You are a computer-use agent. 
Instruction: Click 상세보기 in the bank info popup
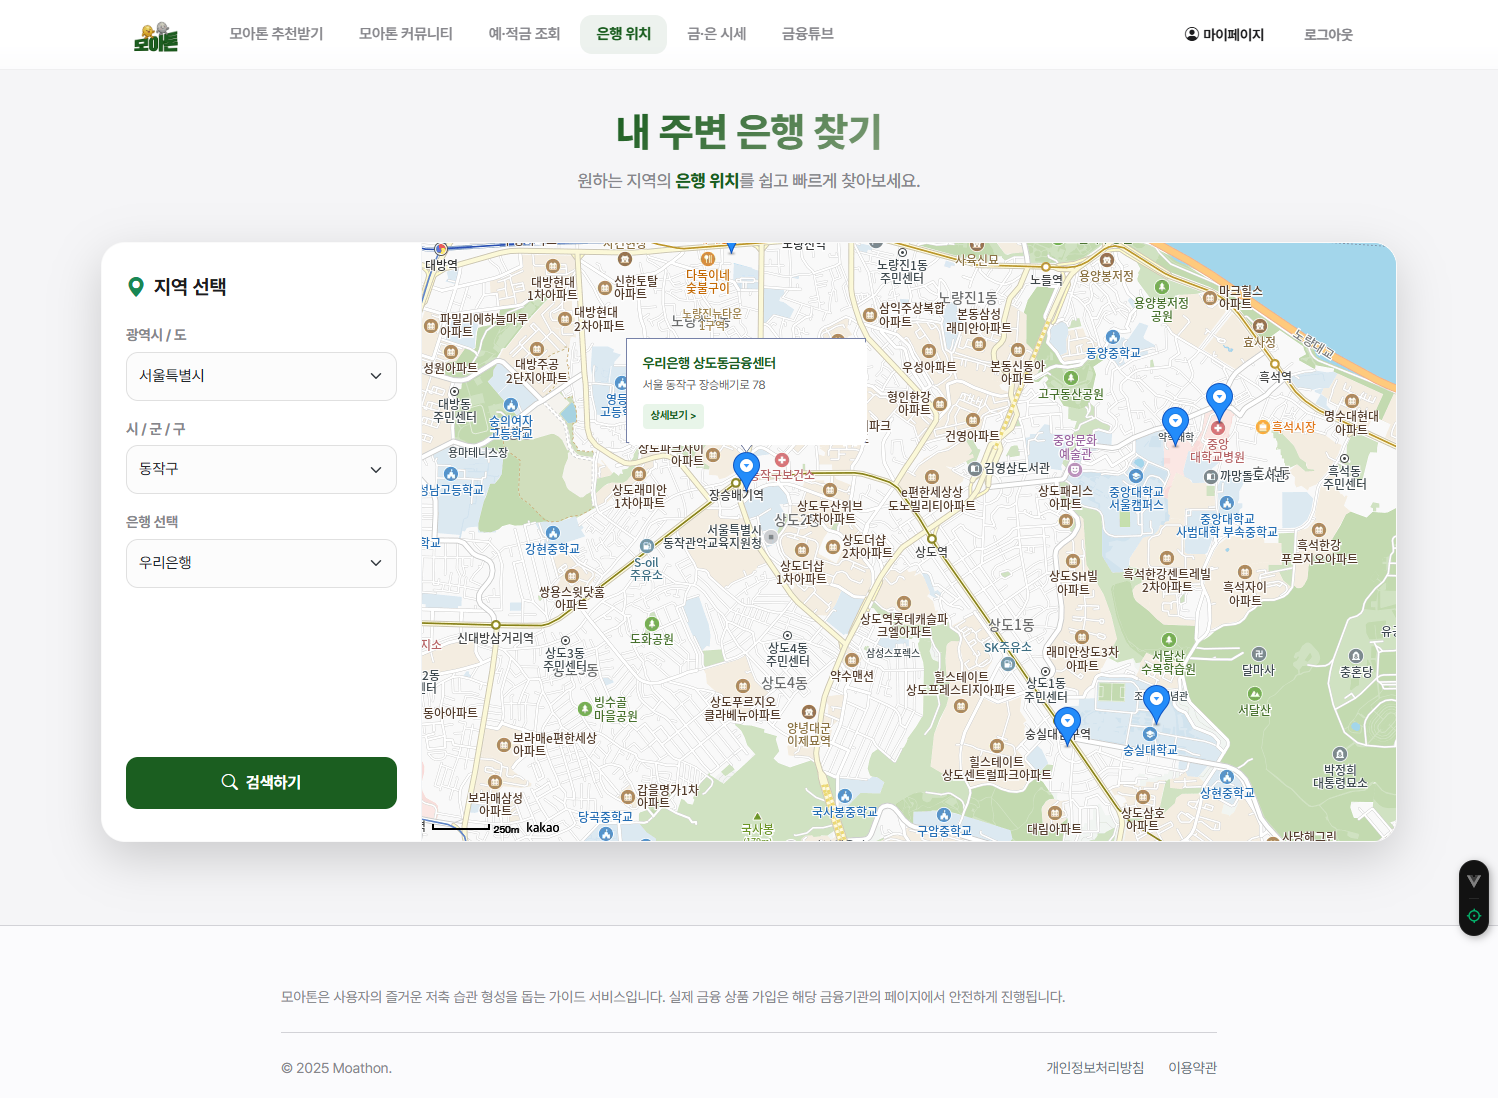point(673,416)
